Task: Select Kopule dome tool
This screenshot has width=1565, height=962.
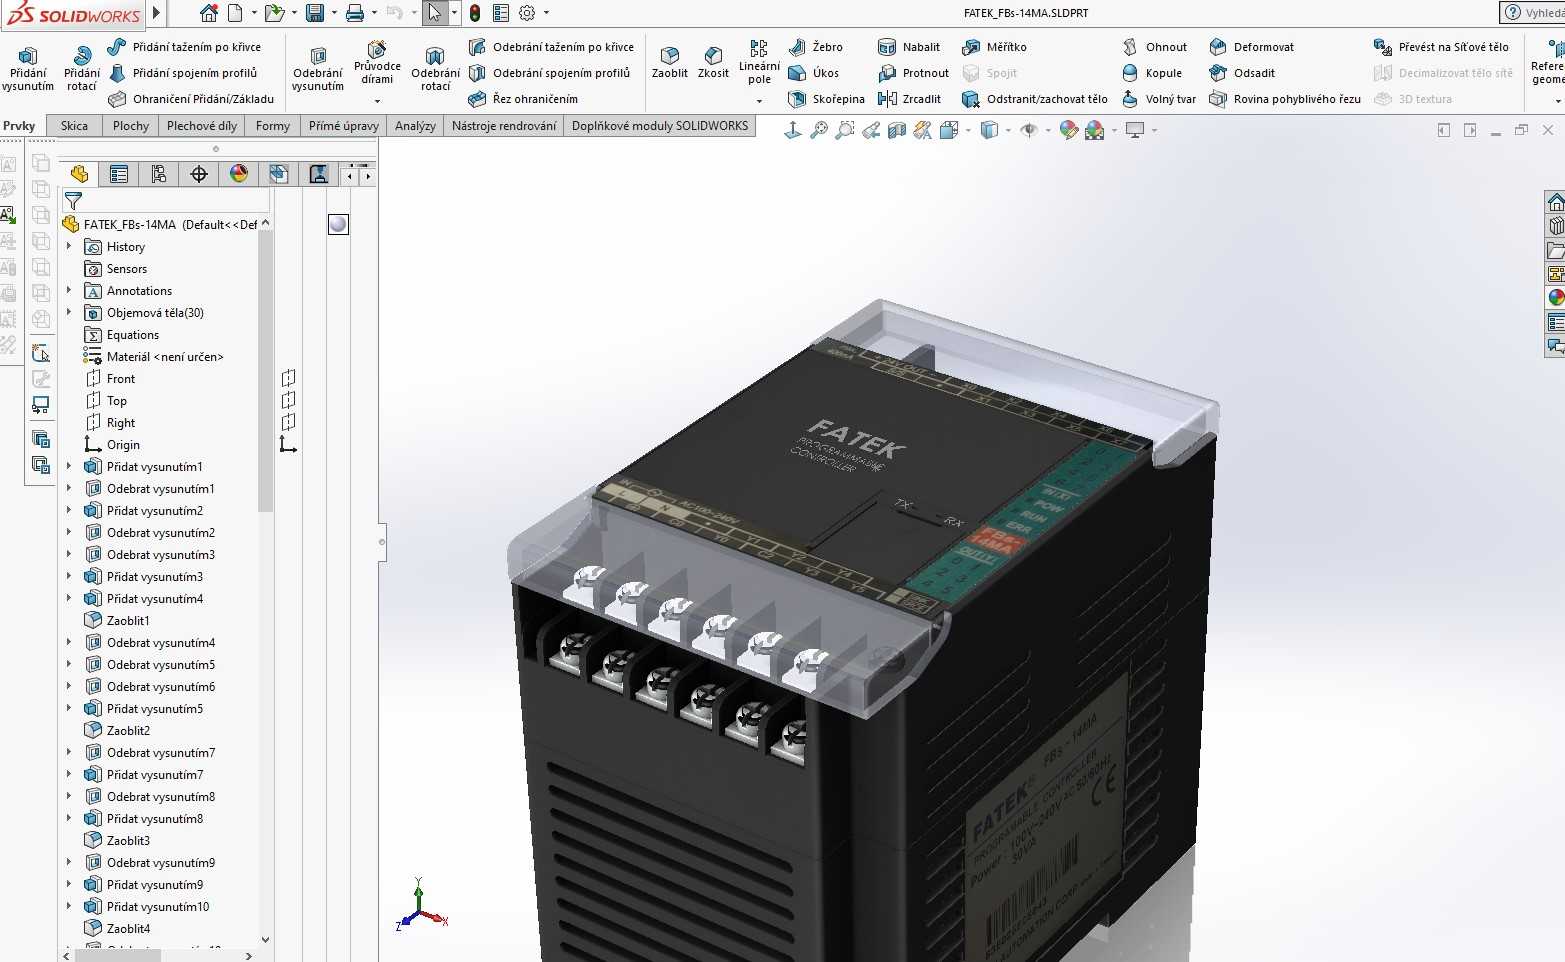Action: (x=1152, y=73)
